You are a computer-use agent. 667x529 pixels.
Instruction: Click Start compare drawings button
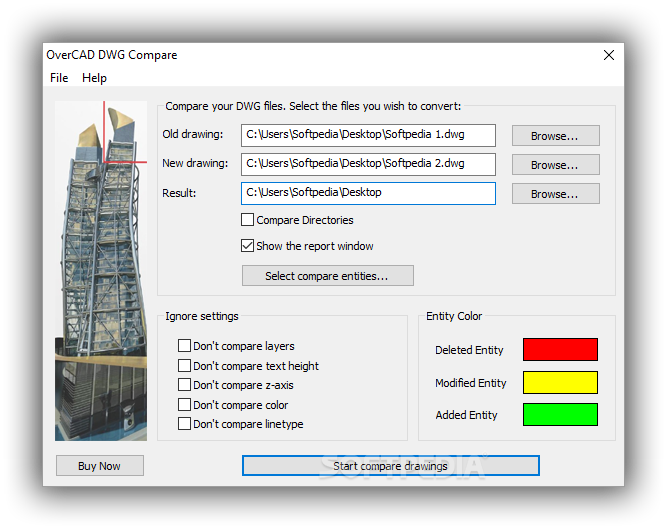(x=391, y=466)
